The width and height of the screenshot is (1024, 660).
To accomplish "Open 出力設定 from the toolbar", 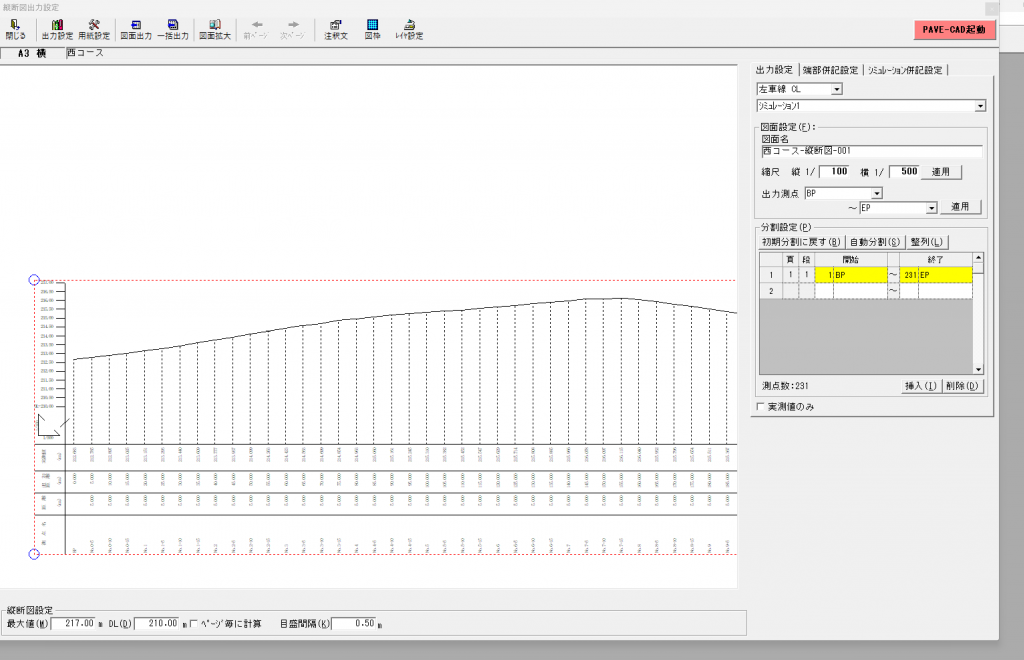I will click(x=57, y=29).
